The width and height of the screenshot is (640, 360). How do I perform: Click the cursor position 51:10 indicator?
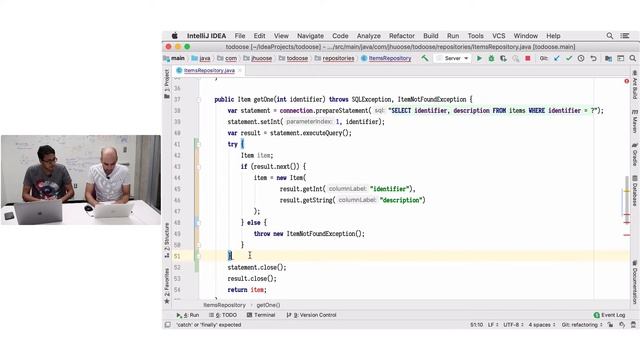[x=476, y=325]
